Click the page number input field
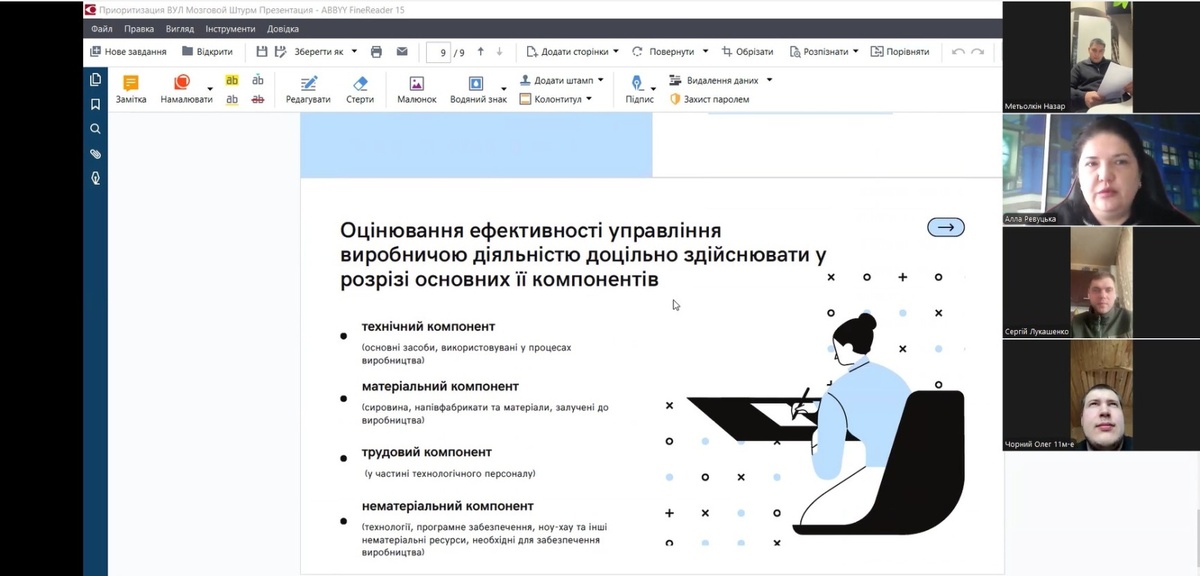 [439, 52]
